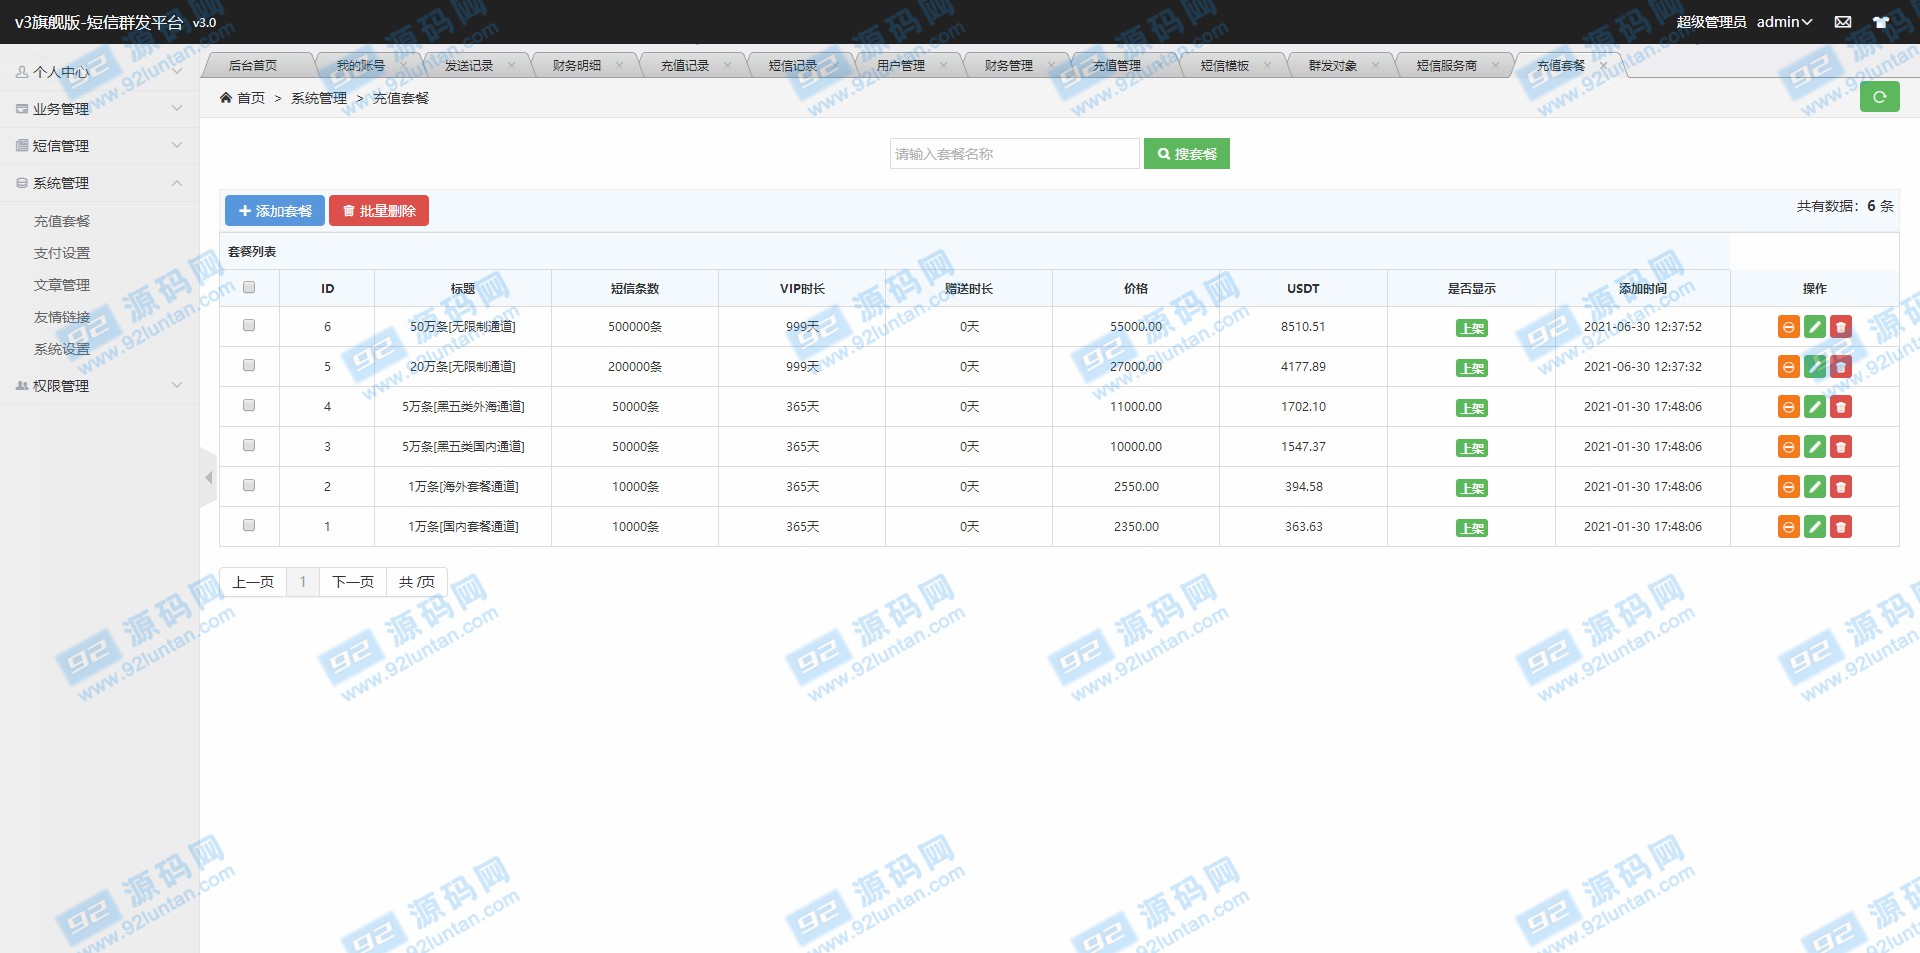Expand the 业务管理 sidebar menu

tap(99, 109)
